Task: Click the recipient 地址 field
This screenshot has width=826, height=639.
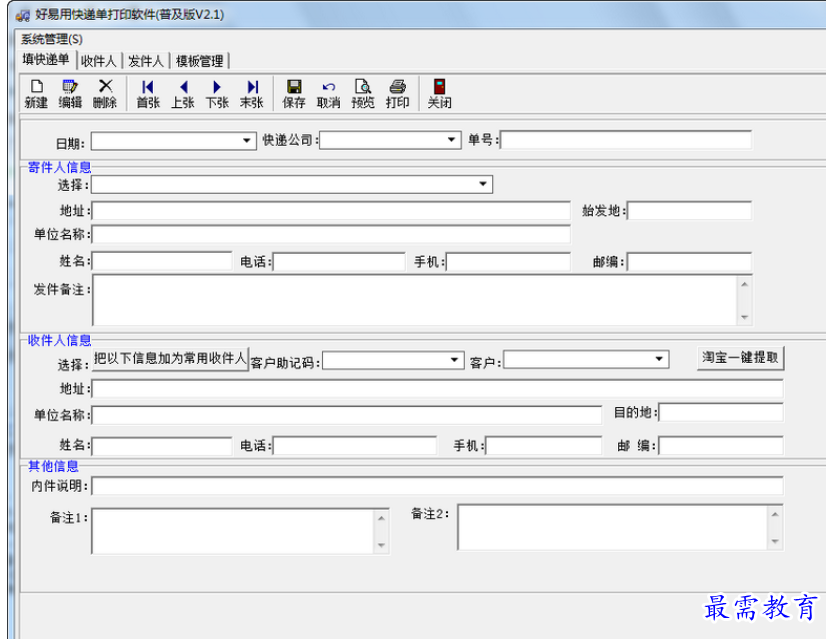Action: point(438,389)
